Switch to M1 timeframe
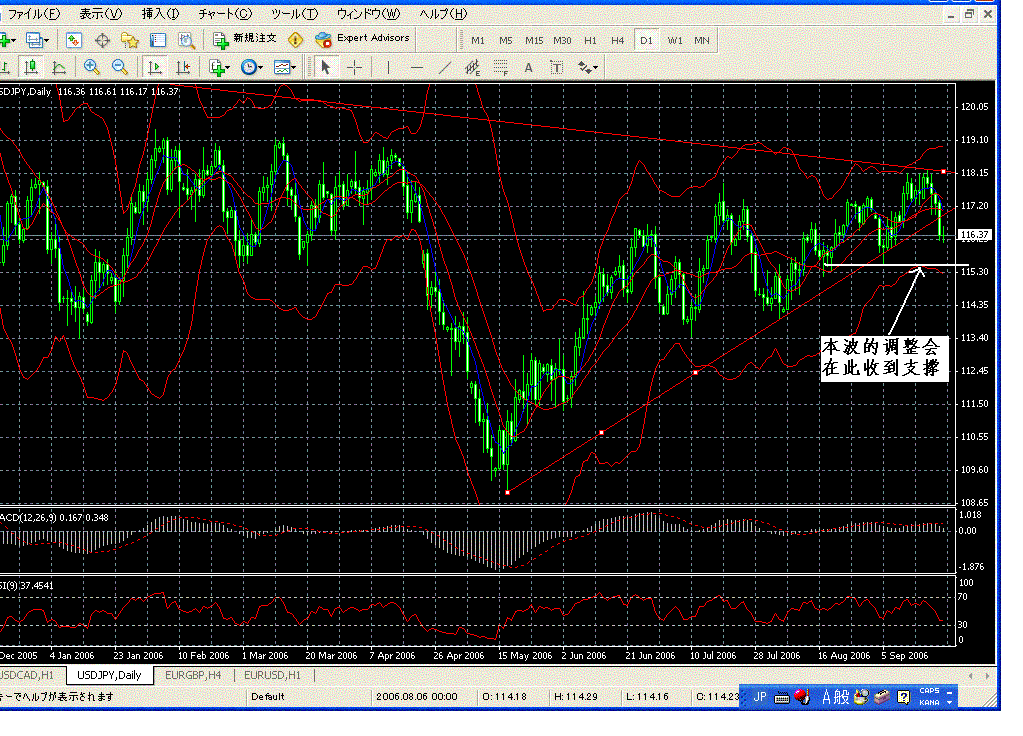The image size is (1023, 736). (x=478, y=40)
